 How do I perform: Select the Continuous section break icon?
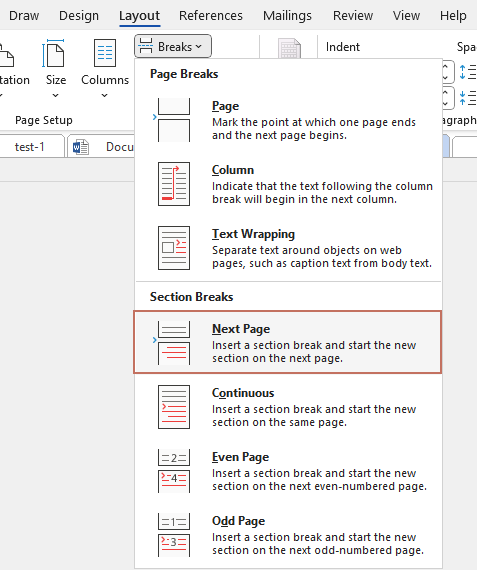point(174,407)
